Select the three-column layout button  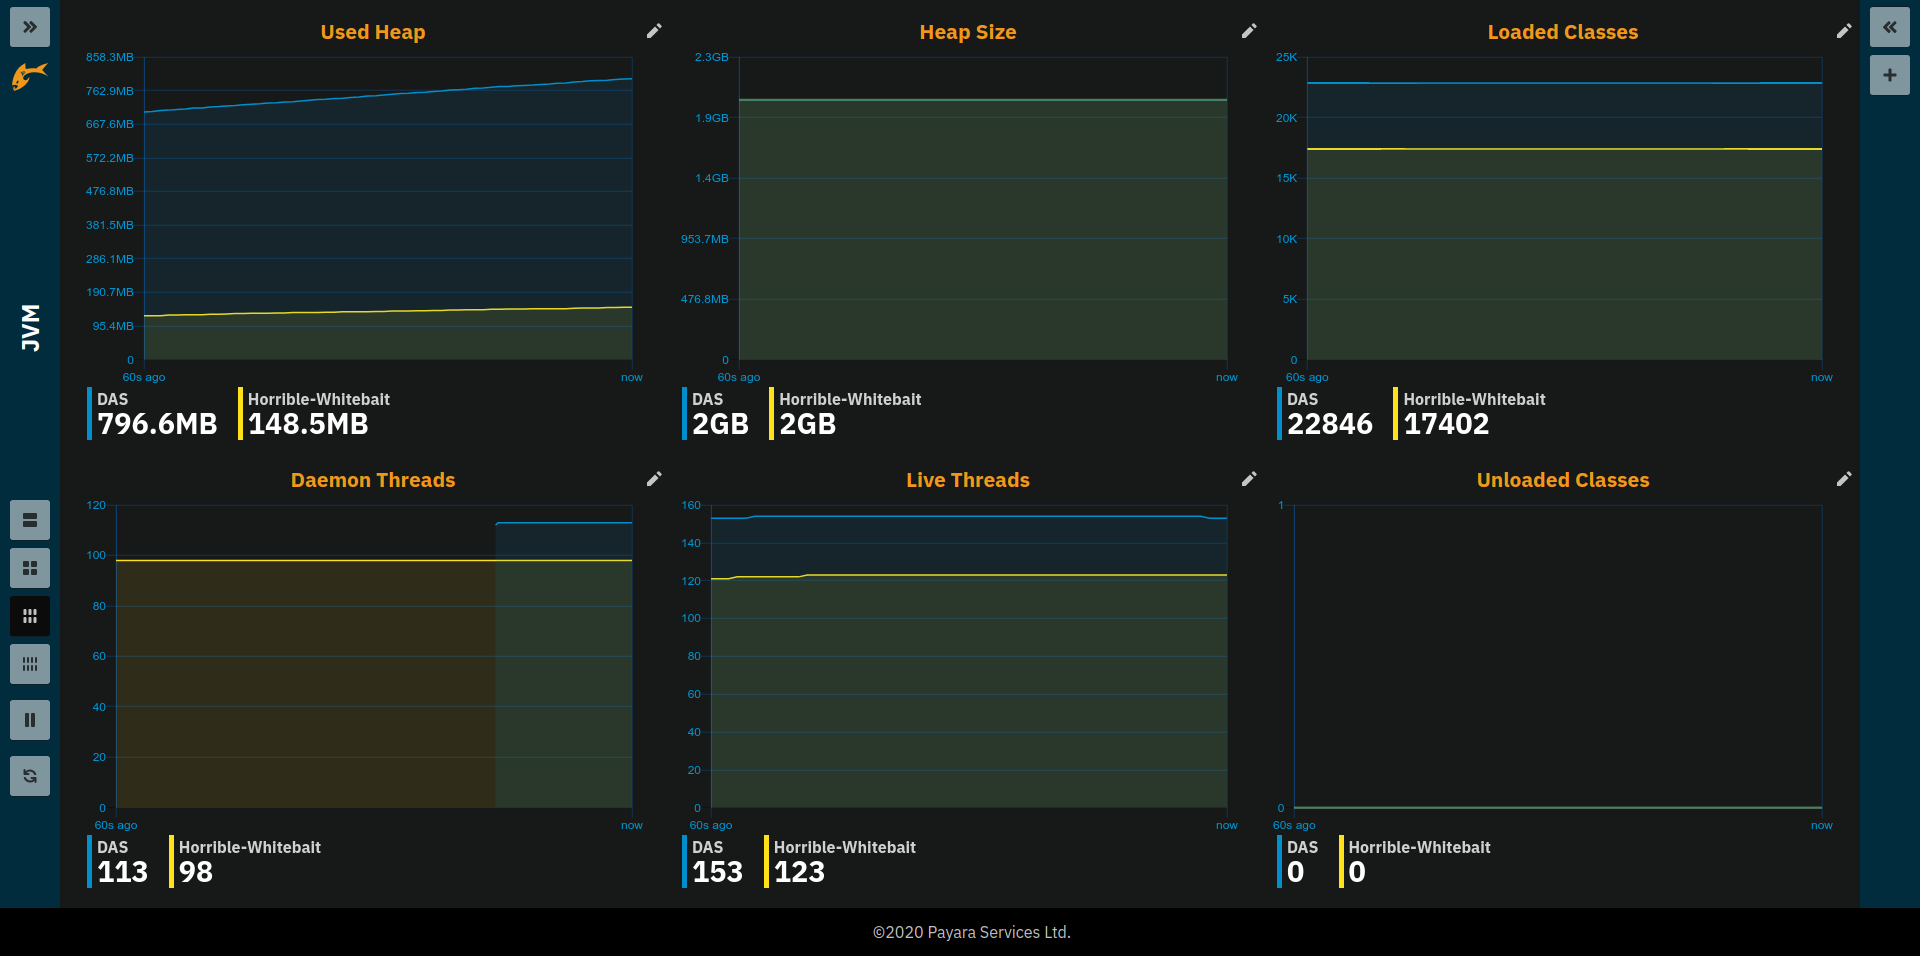[x=30, y=616]
